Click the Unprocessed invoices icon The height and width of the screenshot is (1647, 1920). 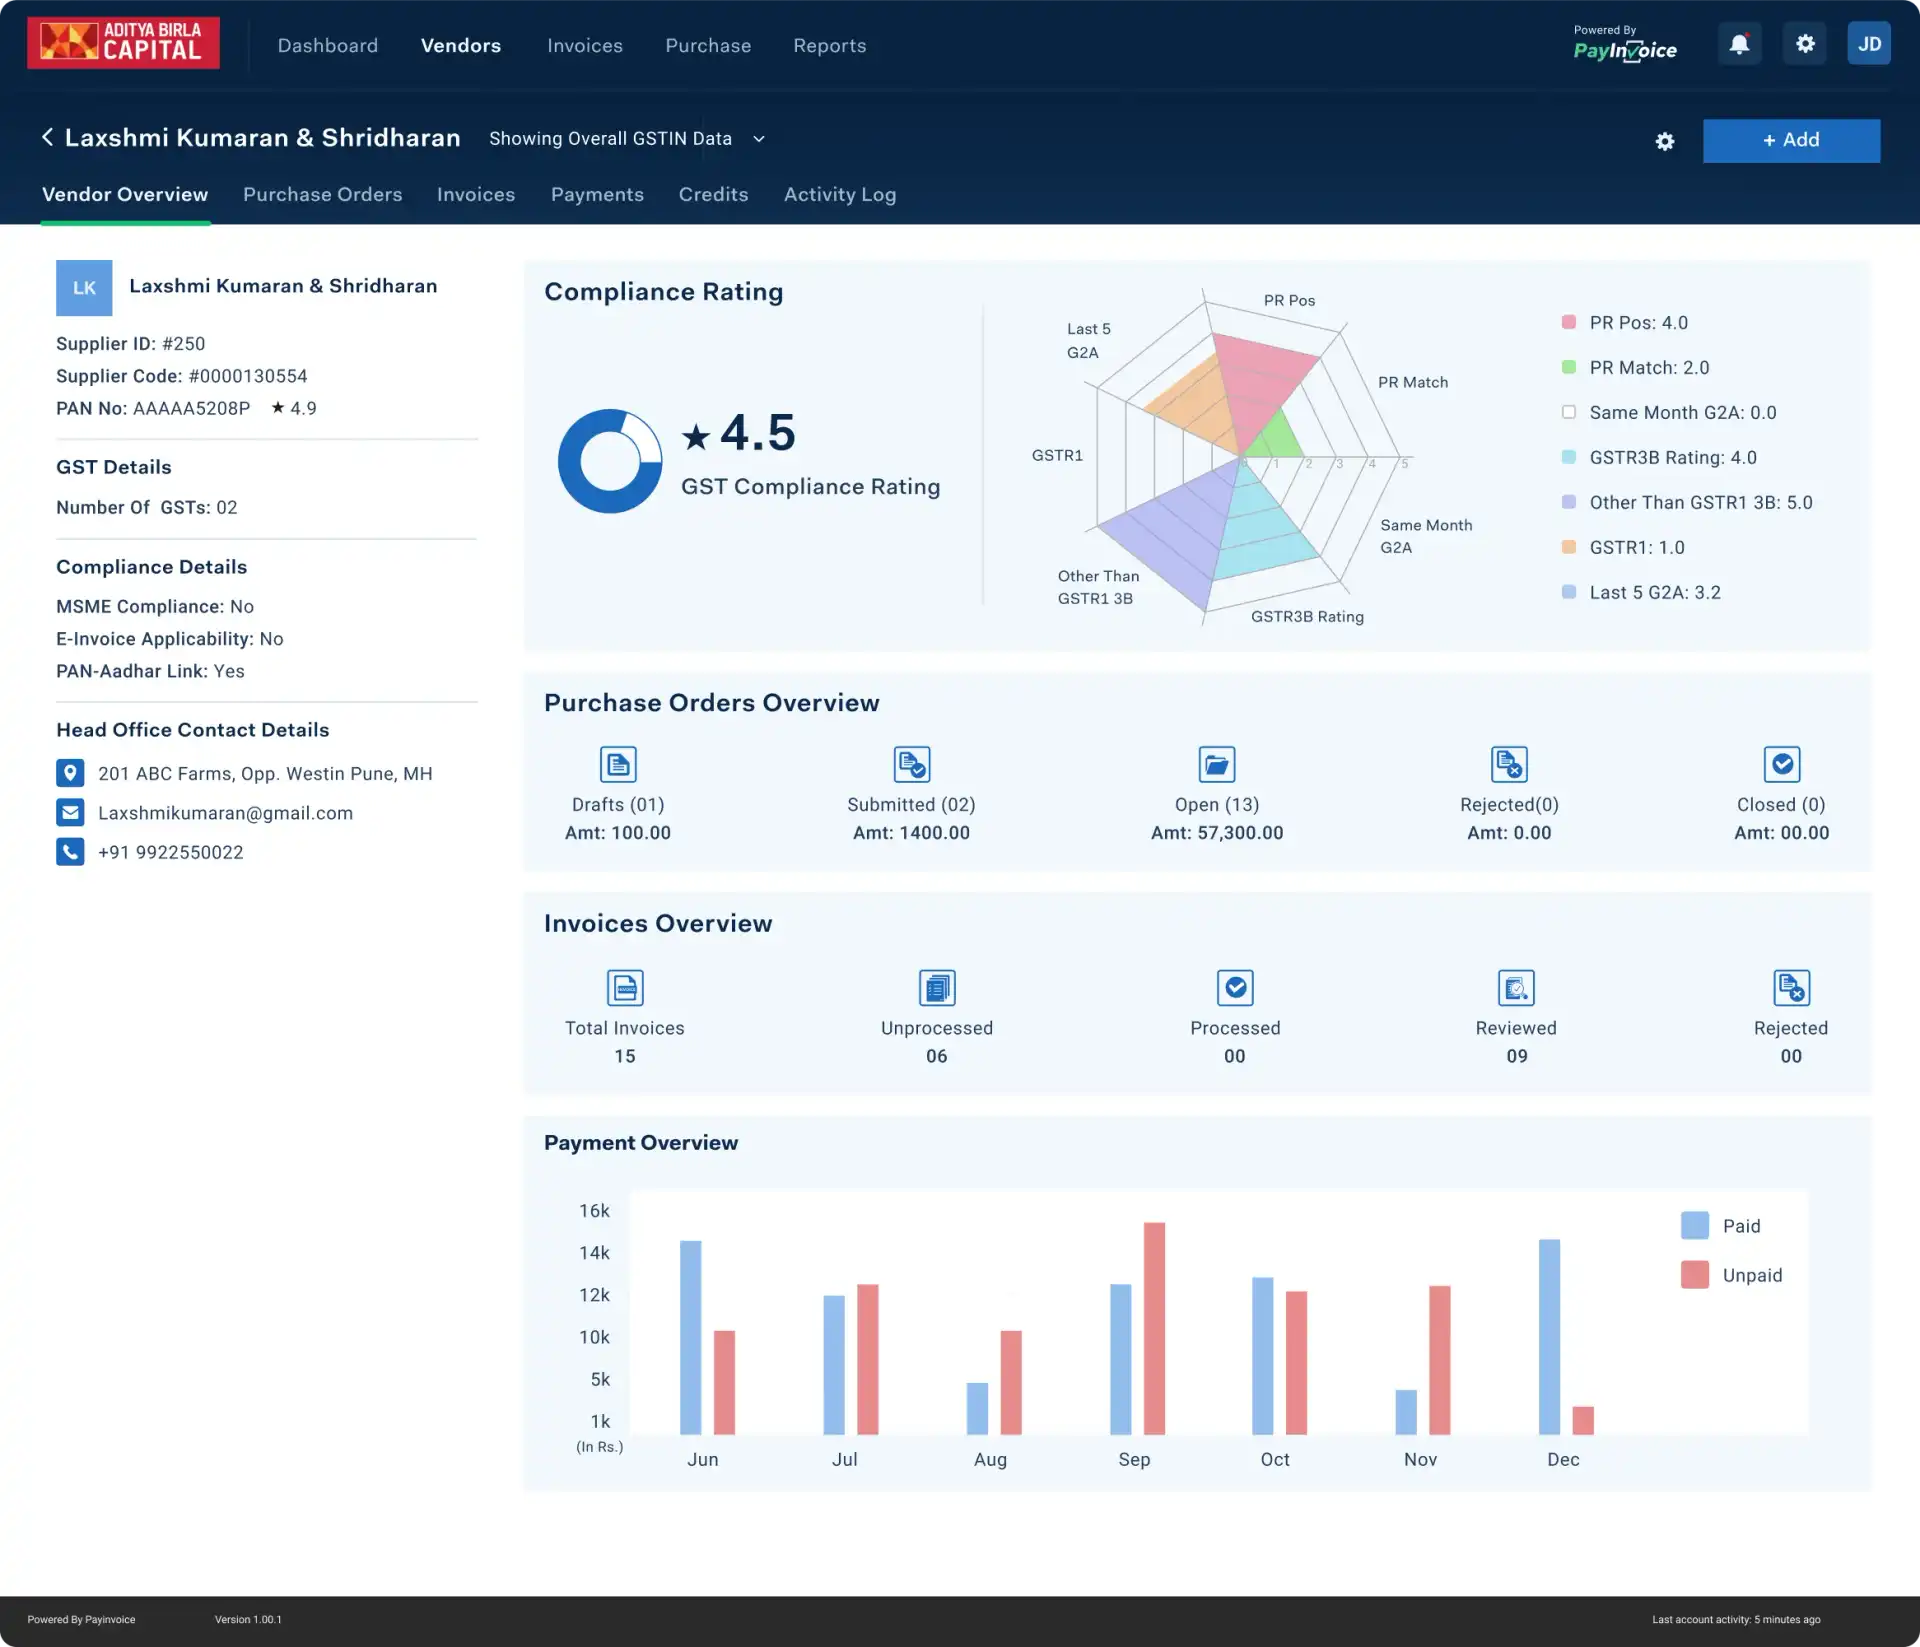937,988
